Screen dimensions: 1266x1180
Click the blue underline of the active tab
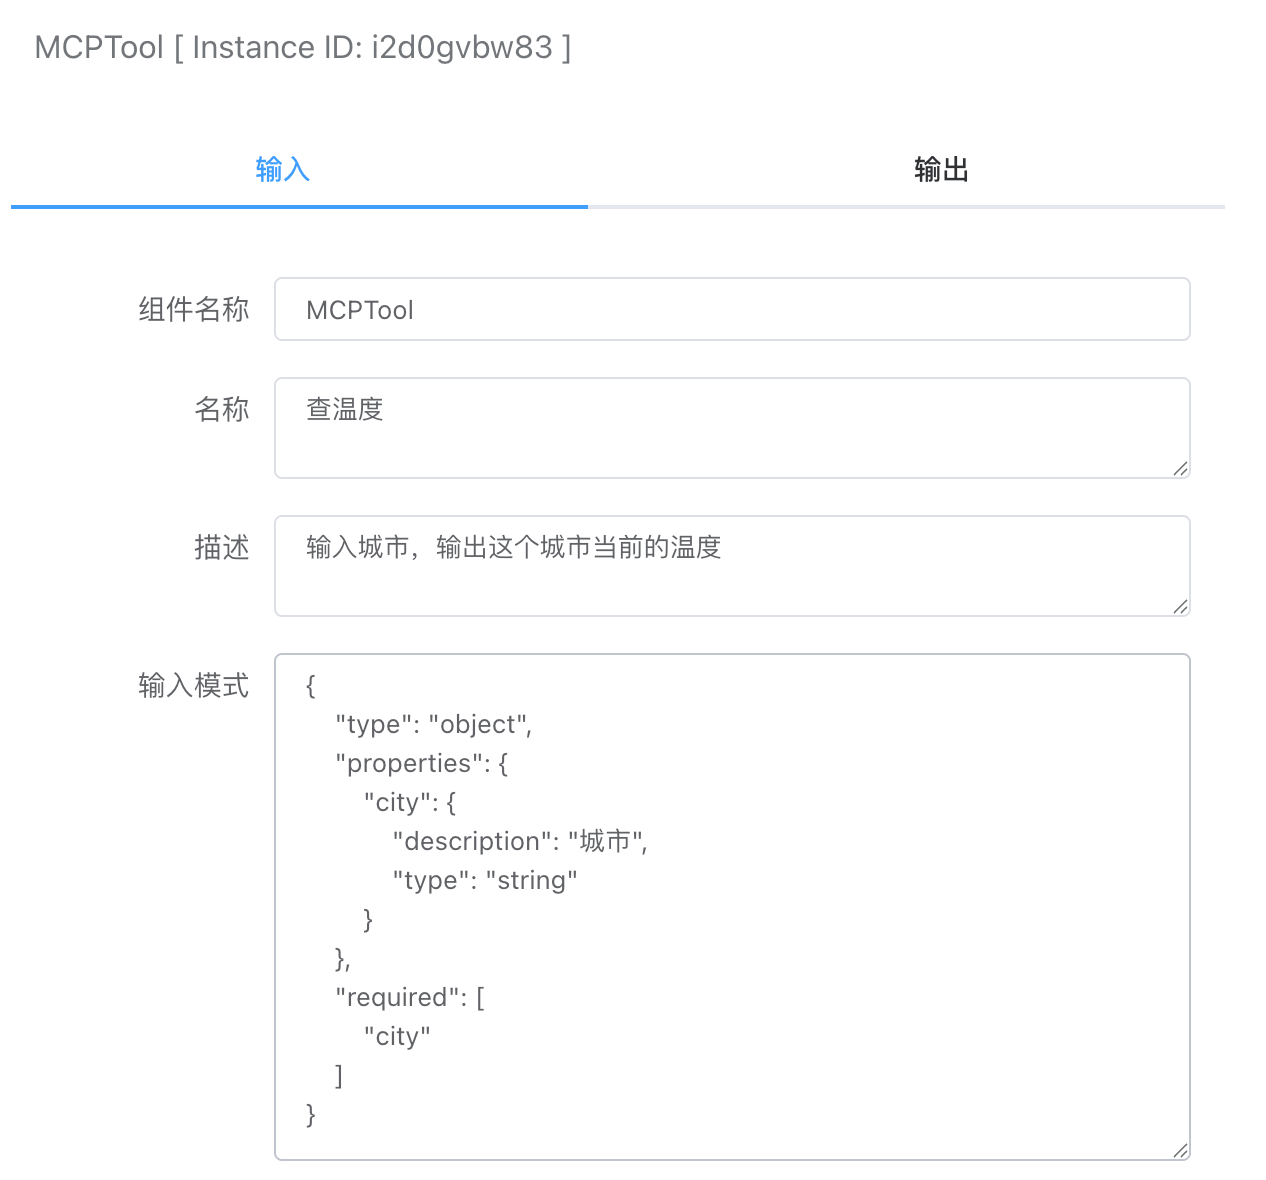click(x=299, y=208)
